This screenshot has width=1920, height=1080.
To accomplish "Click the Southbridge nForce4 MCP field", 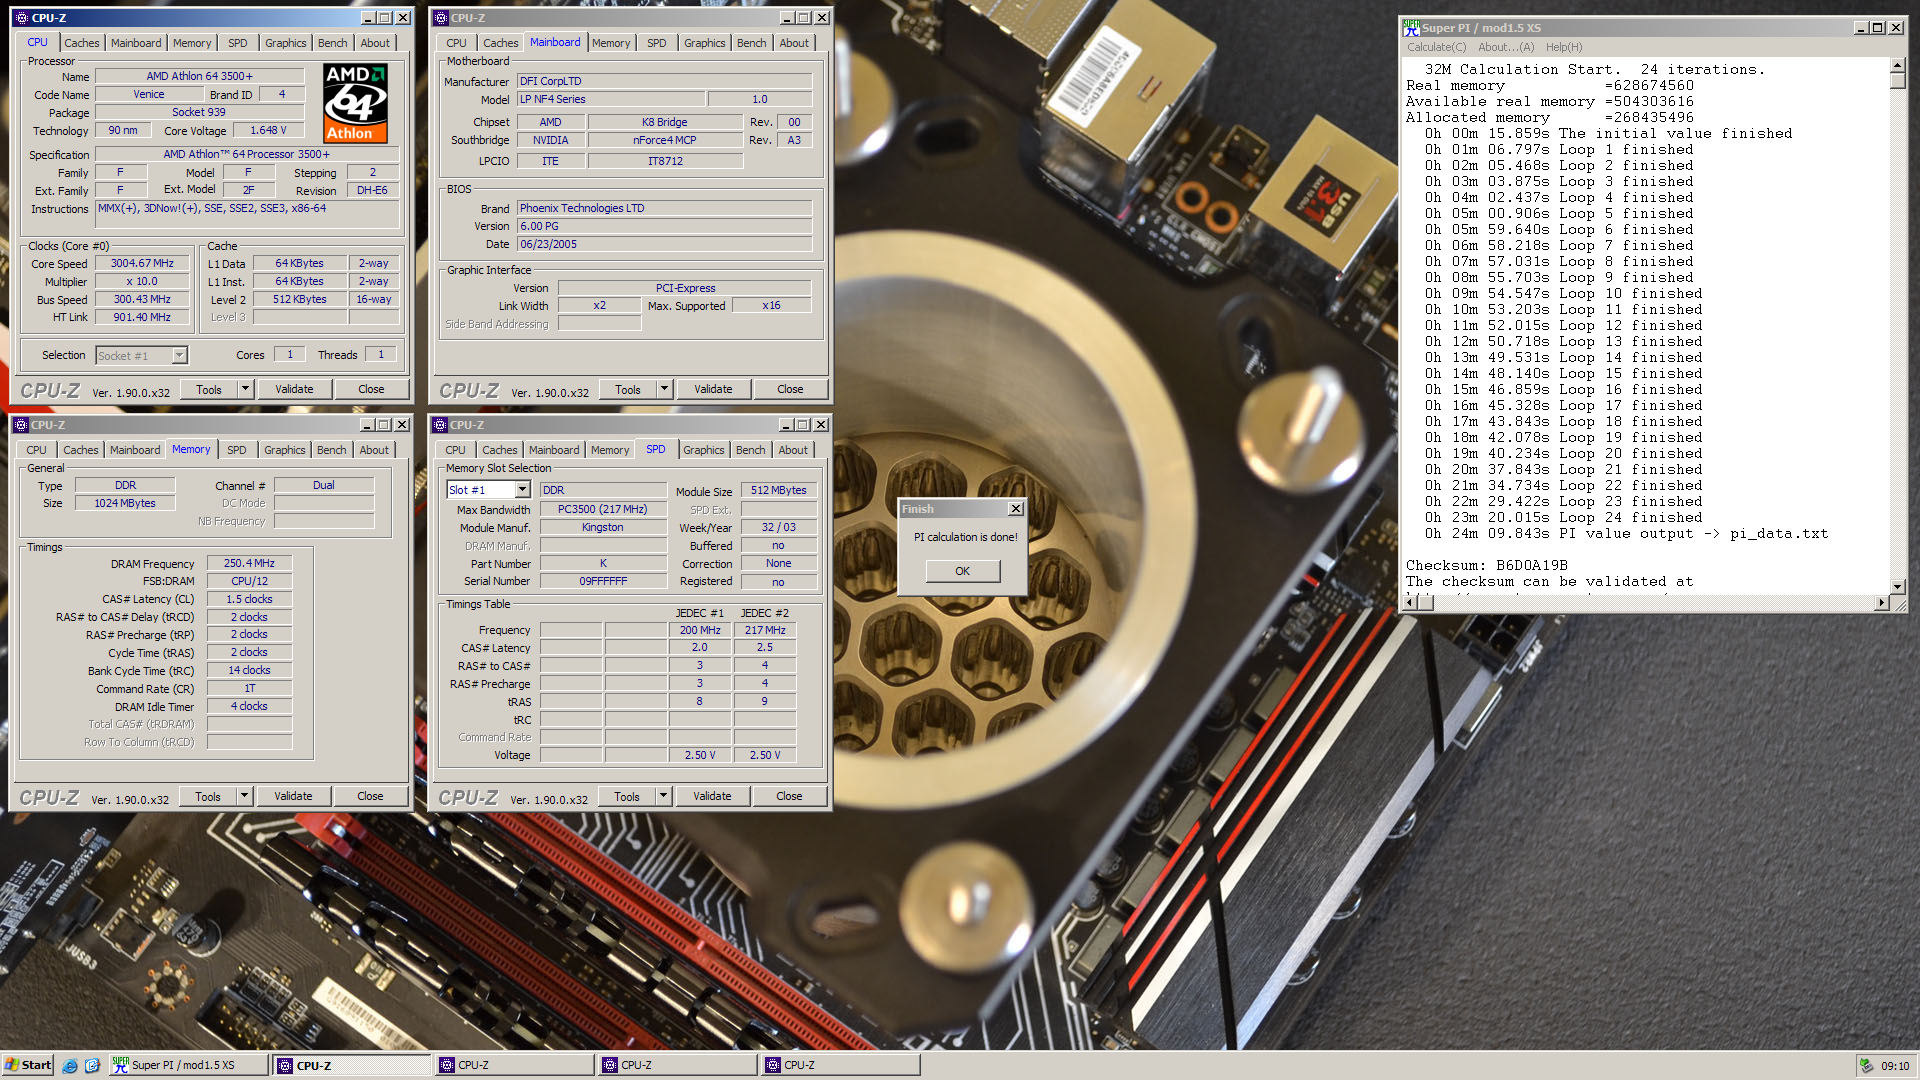I will click(665, 140).
